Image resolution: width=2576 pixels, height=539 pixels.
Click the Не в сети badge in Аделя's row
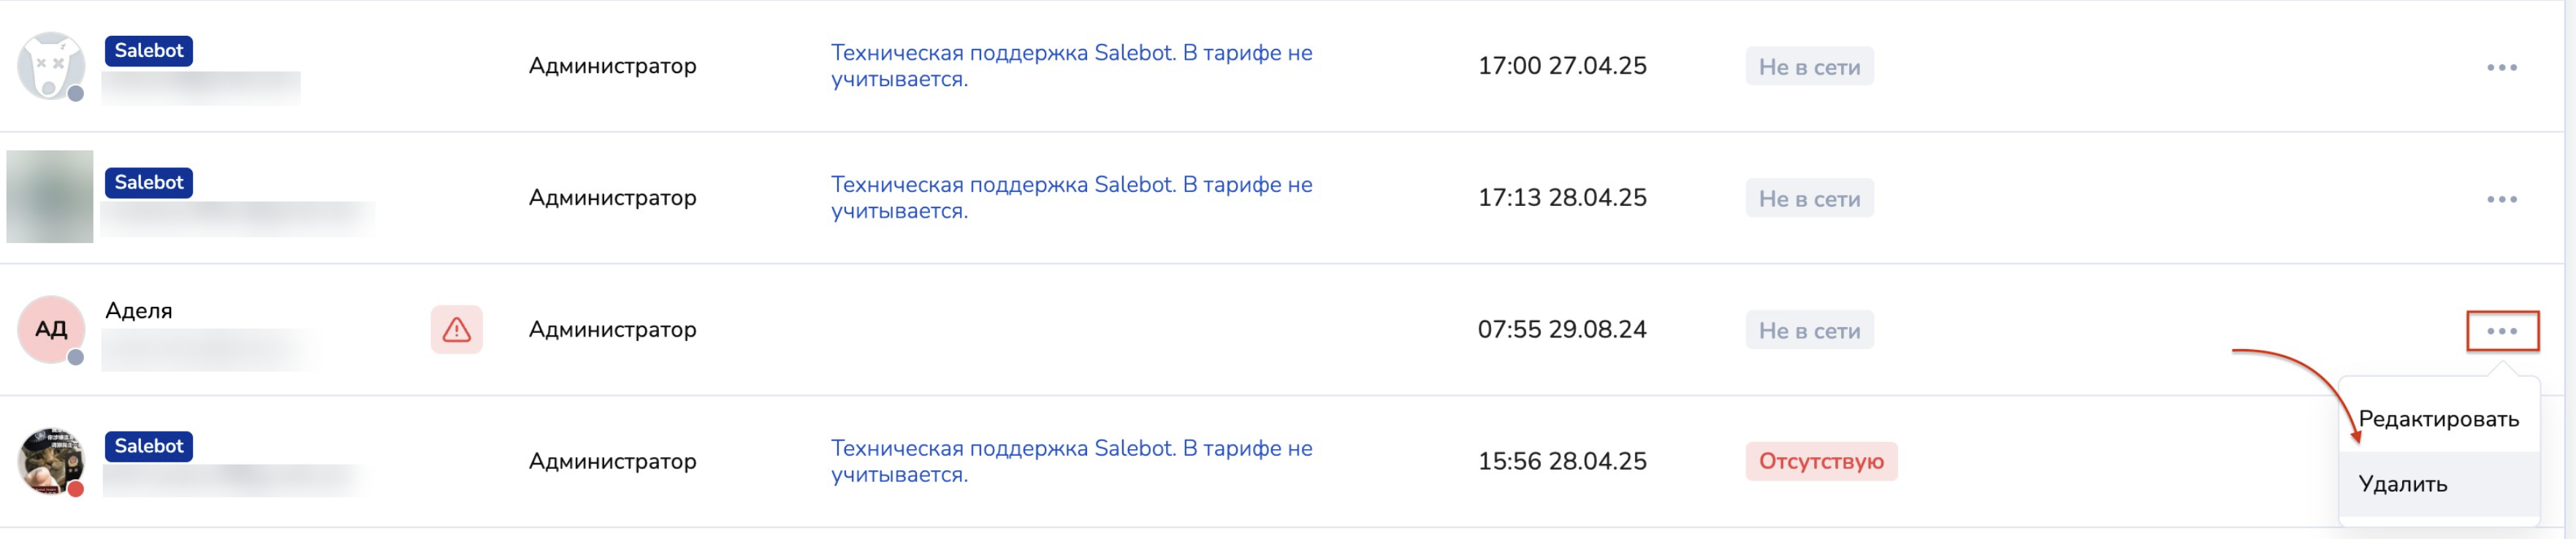pos(1809,331)
